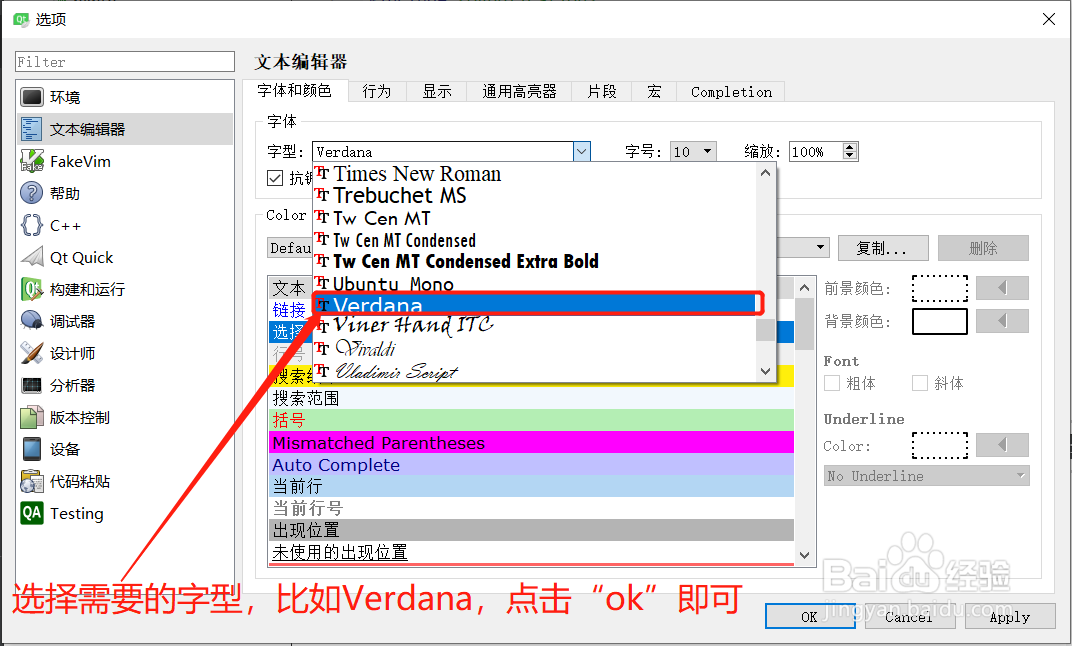Open the 分析器 analyzer icon
The image size is (1072, 646).
31,386
